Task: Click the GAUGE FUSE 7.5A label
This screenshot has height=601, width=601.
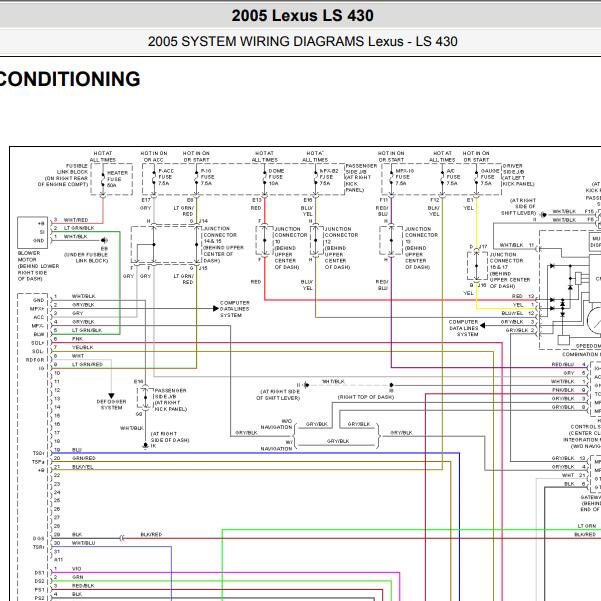Action: pyautogui.click(x=489, y=177)
